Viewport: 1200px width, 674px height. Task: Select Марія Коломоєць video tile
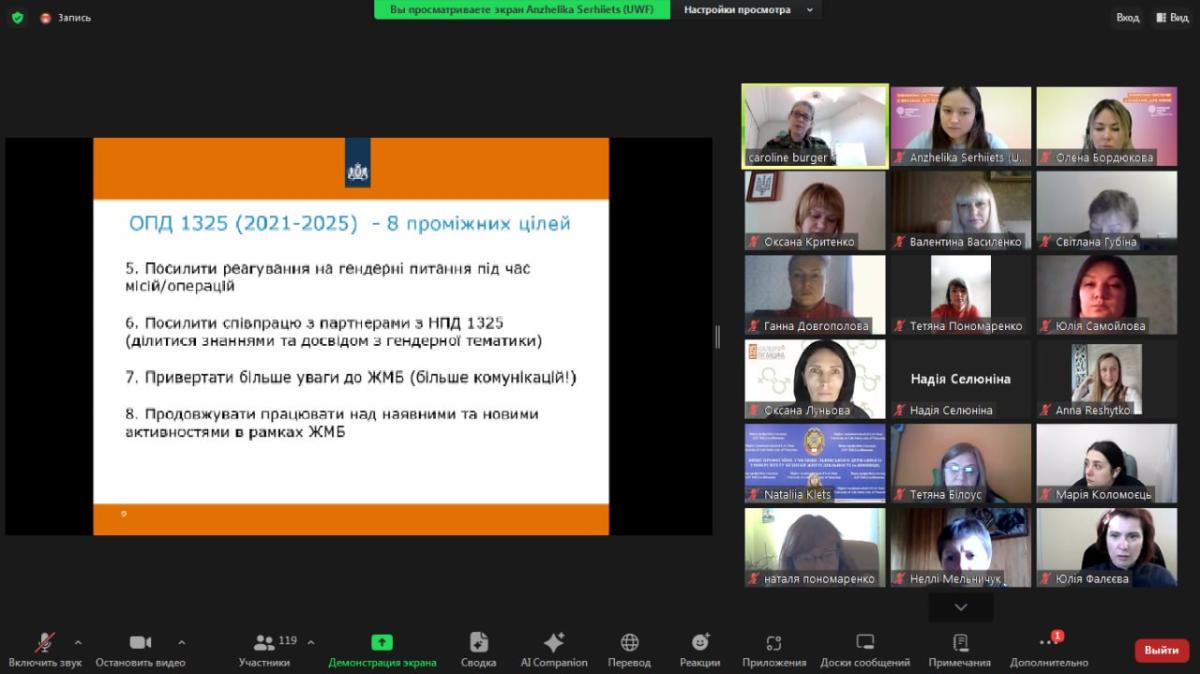click(x=1106, y=463)
